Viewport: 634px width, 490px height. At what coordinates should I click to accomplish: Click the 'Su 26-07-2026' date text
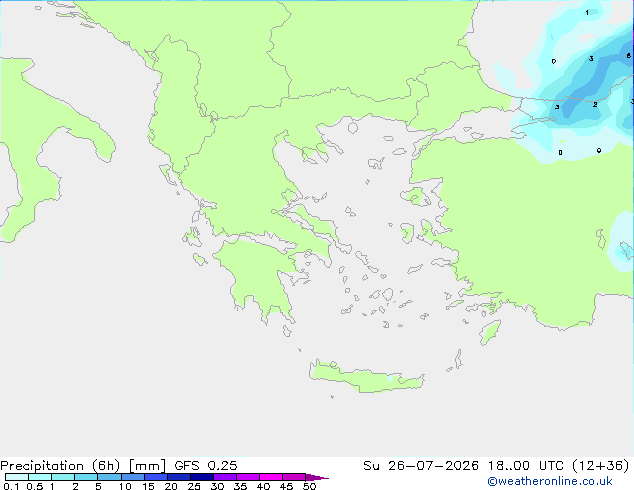(421, 466)
